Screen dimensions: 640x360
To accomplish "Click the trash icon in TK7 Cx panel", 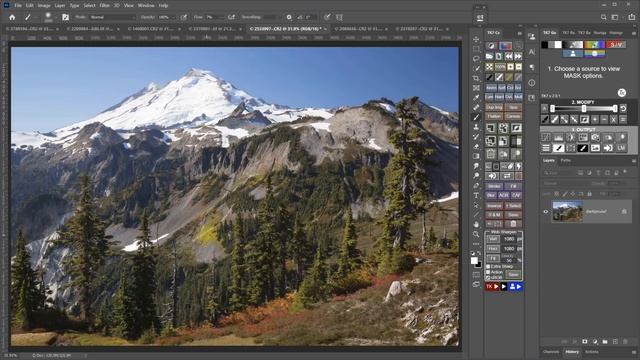I will (x=513, y=224).
